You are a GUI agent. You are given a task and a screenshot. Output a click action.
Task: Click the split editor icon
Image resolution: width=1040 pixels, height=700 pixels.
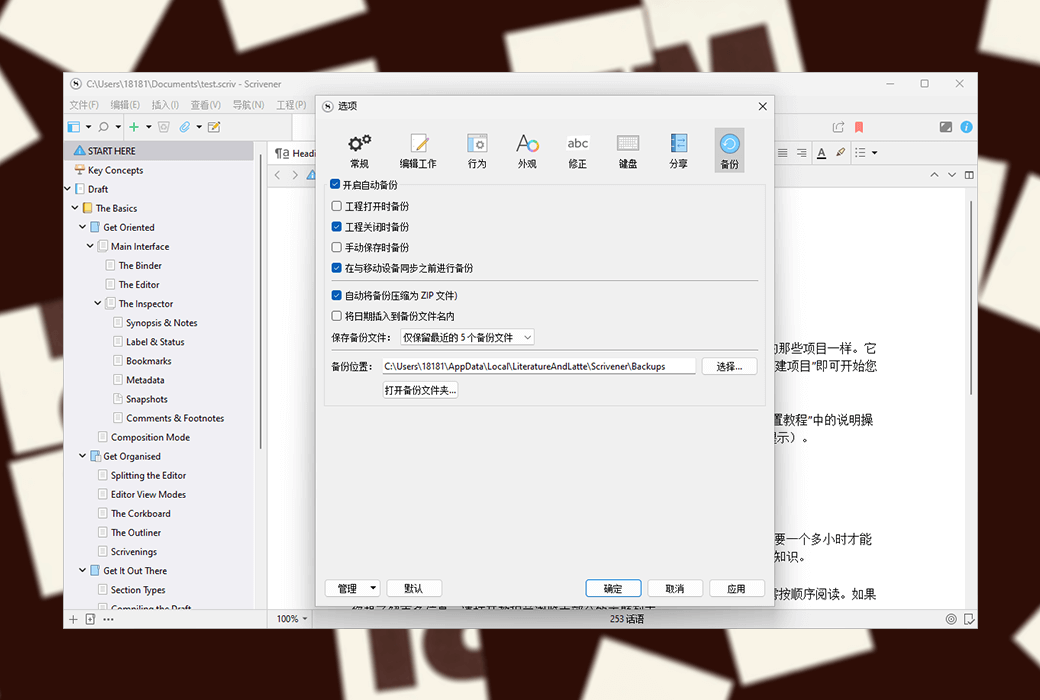click(x=969, y=175)
